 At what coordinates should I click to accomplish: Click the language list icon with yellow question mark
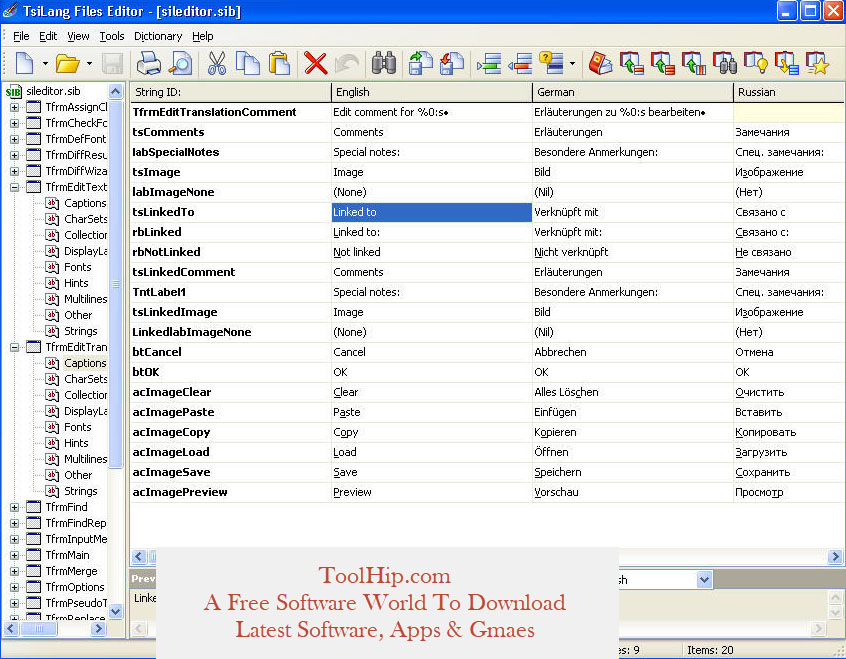pyautogui.click(x=551, y=64)
